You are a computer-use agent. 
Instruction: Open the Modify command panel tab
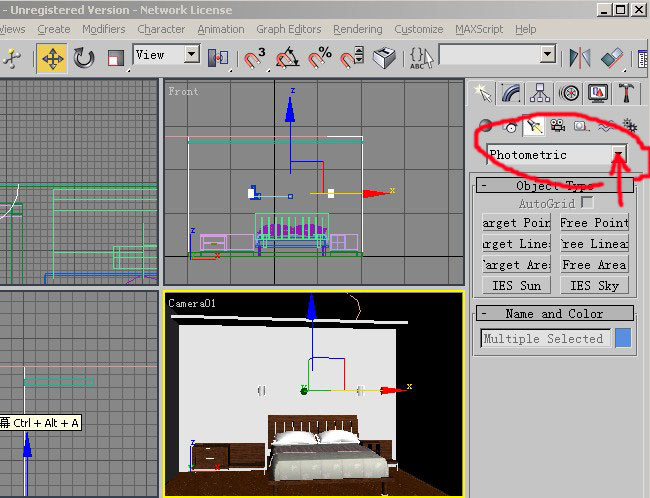512,94
